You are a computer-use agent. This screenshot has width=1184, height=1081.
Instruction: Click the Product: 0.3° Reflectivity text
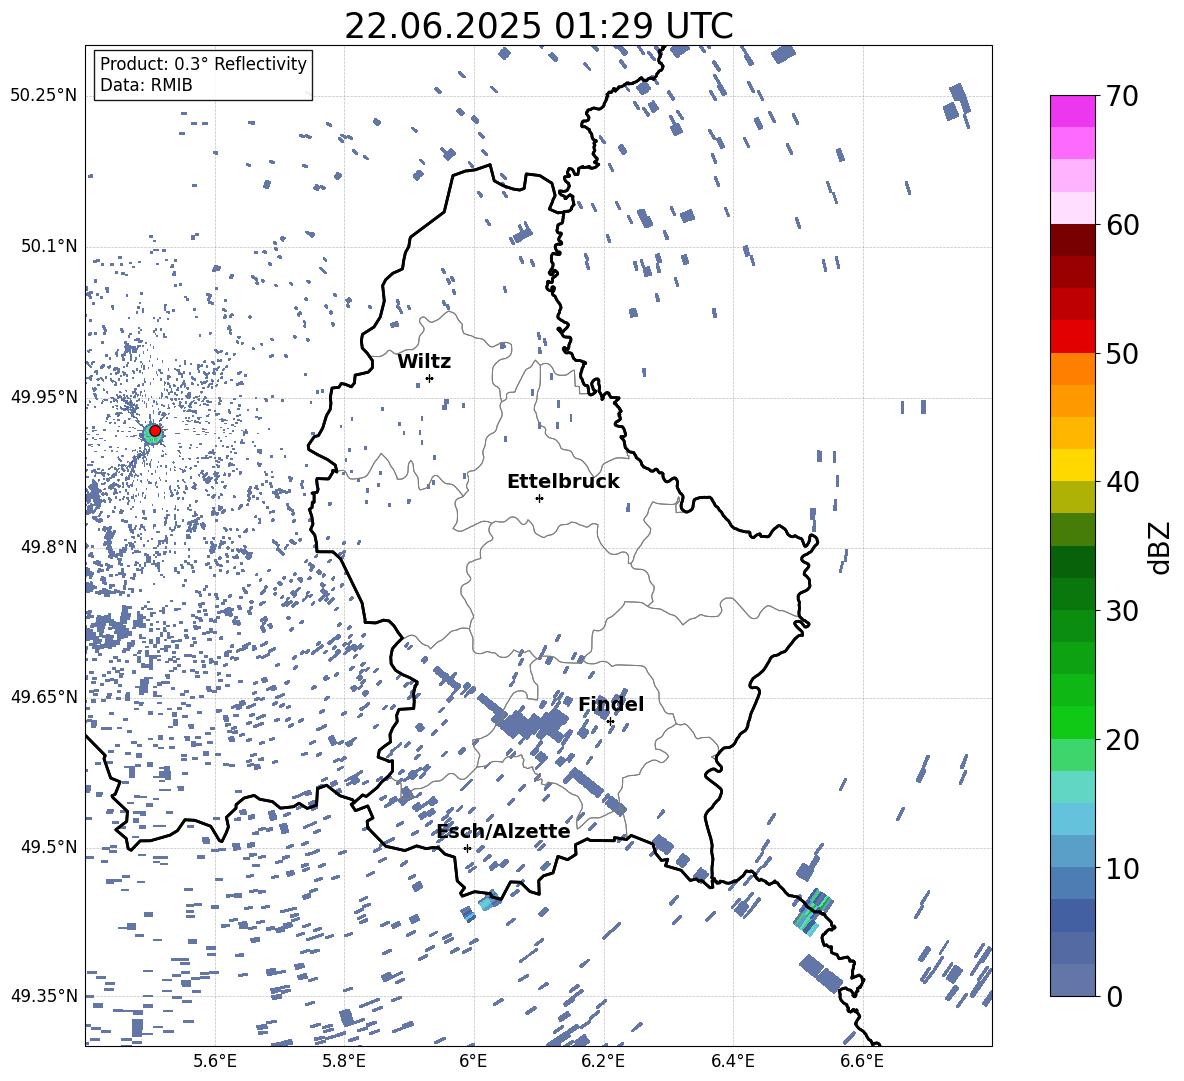coord(203,63)
